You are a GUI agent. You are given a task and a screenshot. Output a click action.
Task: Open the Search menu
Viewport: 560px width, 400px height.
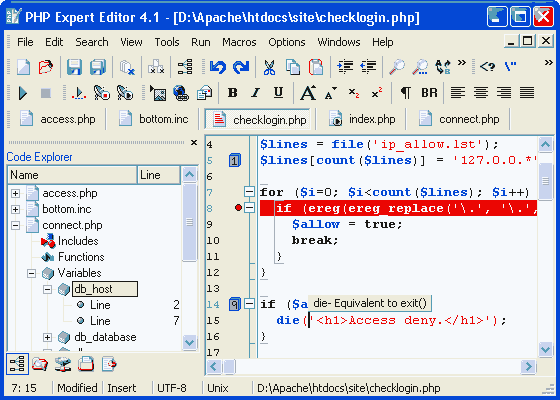point(91,42)
